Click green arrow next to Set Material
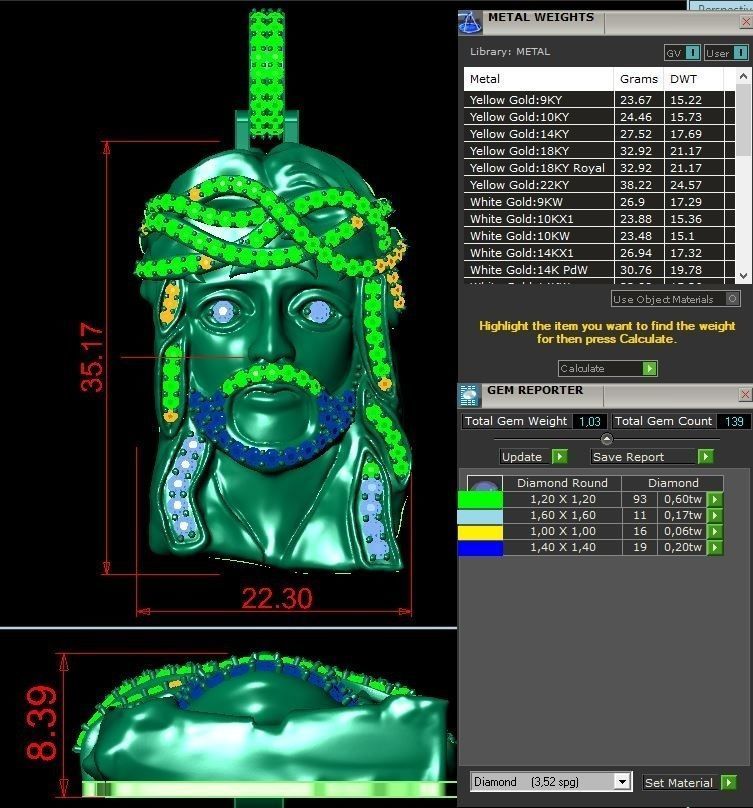The width and height of the screenshot is (753, 808). click(x=728, y=783)
